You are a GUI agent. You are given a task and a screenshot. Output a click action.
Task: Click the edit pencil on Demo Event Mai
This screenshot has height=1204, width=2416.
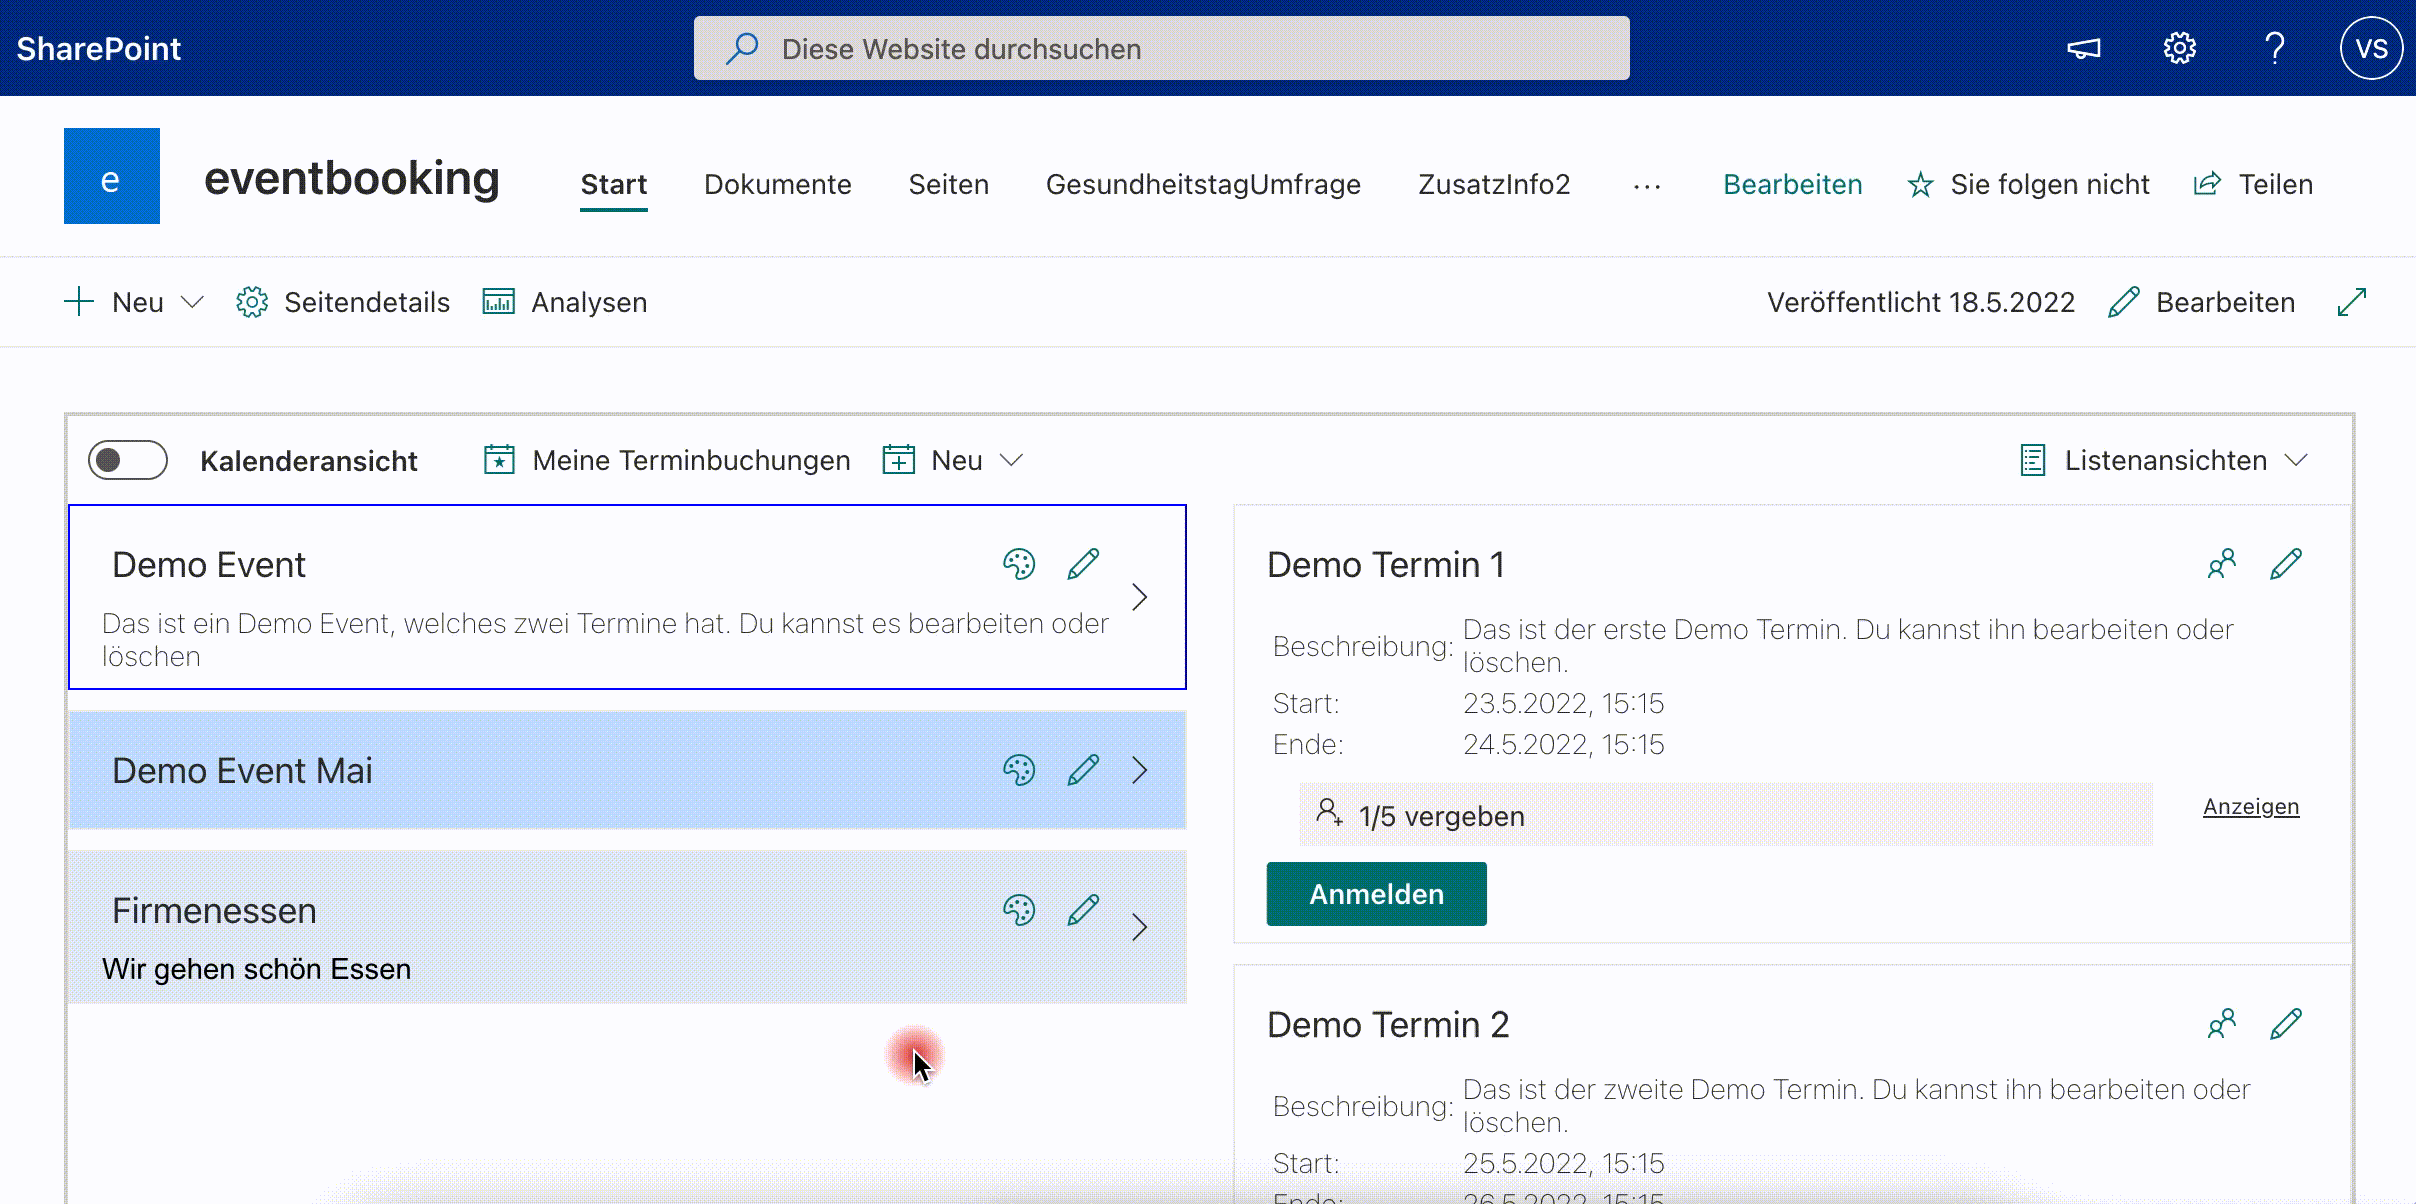pos(1083,770)
